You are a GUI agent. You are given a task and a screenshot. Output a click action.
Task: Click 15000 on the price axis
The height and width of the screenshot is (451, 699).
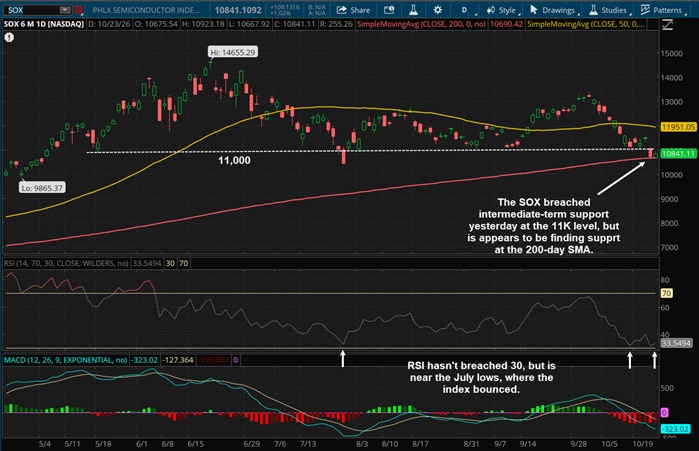671,53
